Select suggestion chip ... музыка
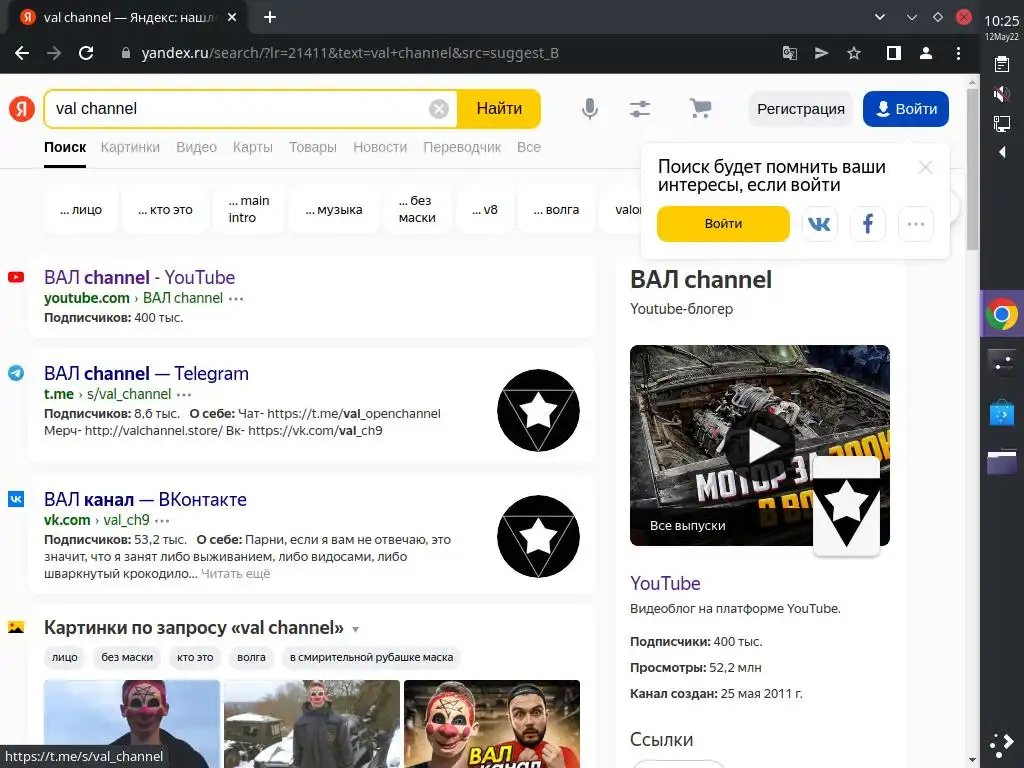This screenshot has height=768, width=1024. click(x=334, y=210)
